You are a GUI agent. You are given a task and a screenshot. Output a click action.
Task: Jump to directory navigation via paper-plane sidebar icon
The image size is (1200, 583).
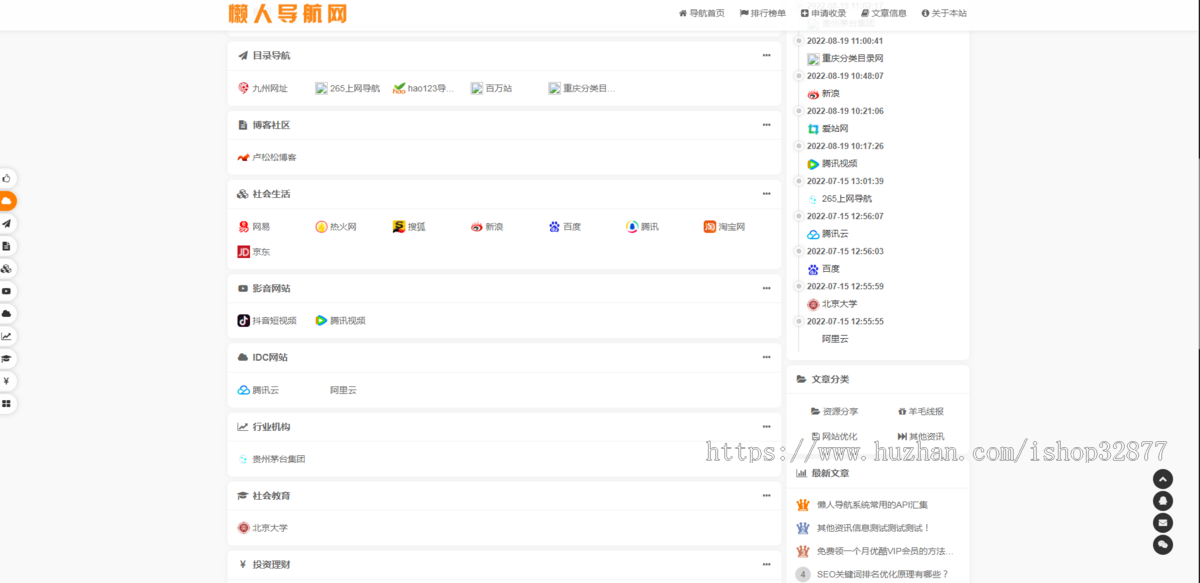point(6,223)
